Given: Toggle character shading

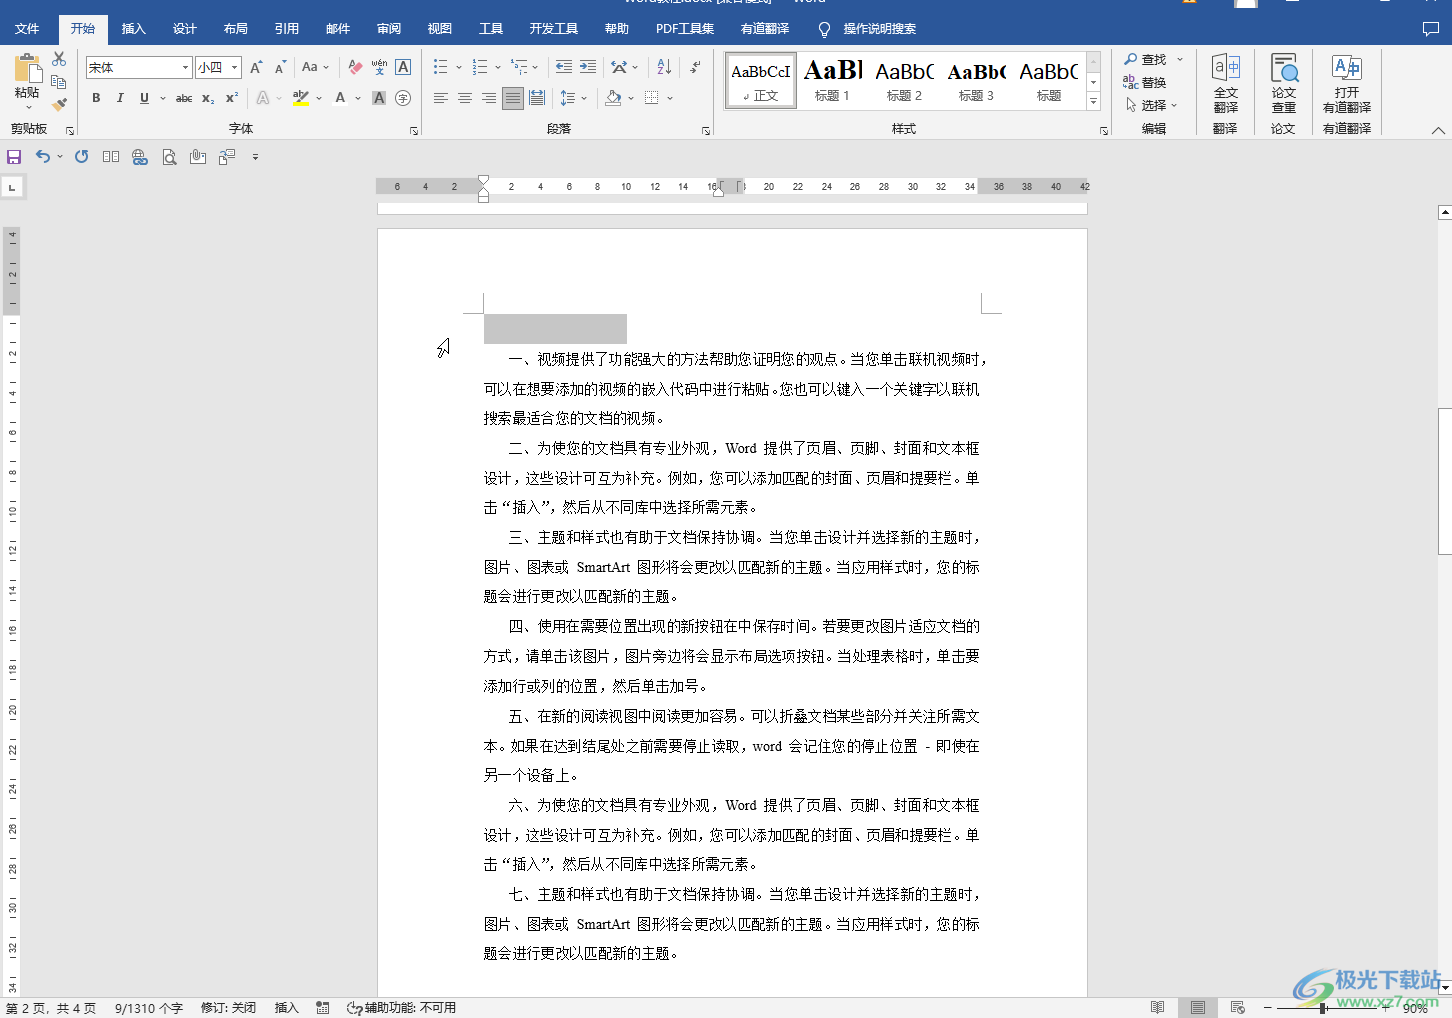Looking at the screenshot, I should point(379,98).
